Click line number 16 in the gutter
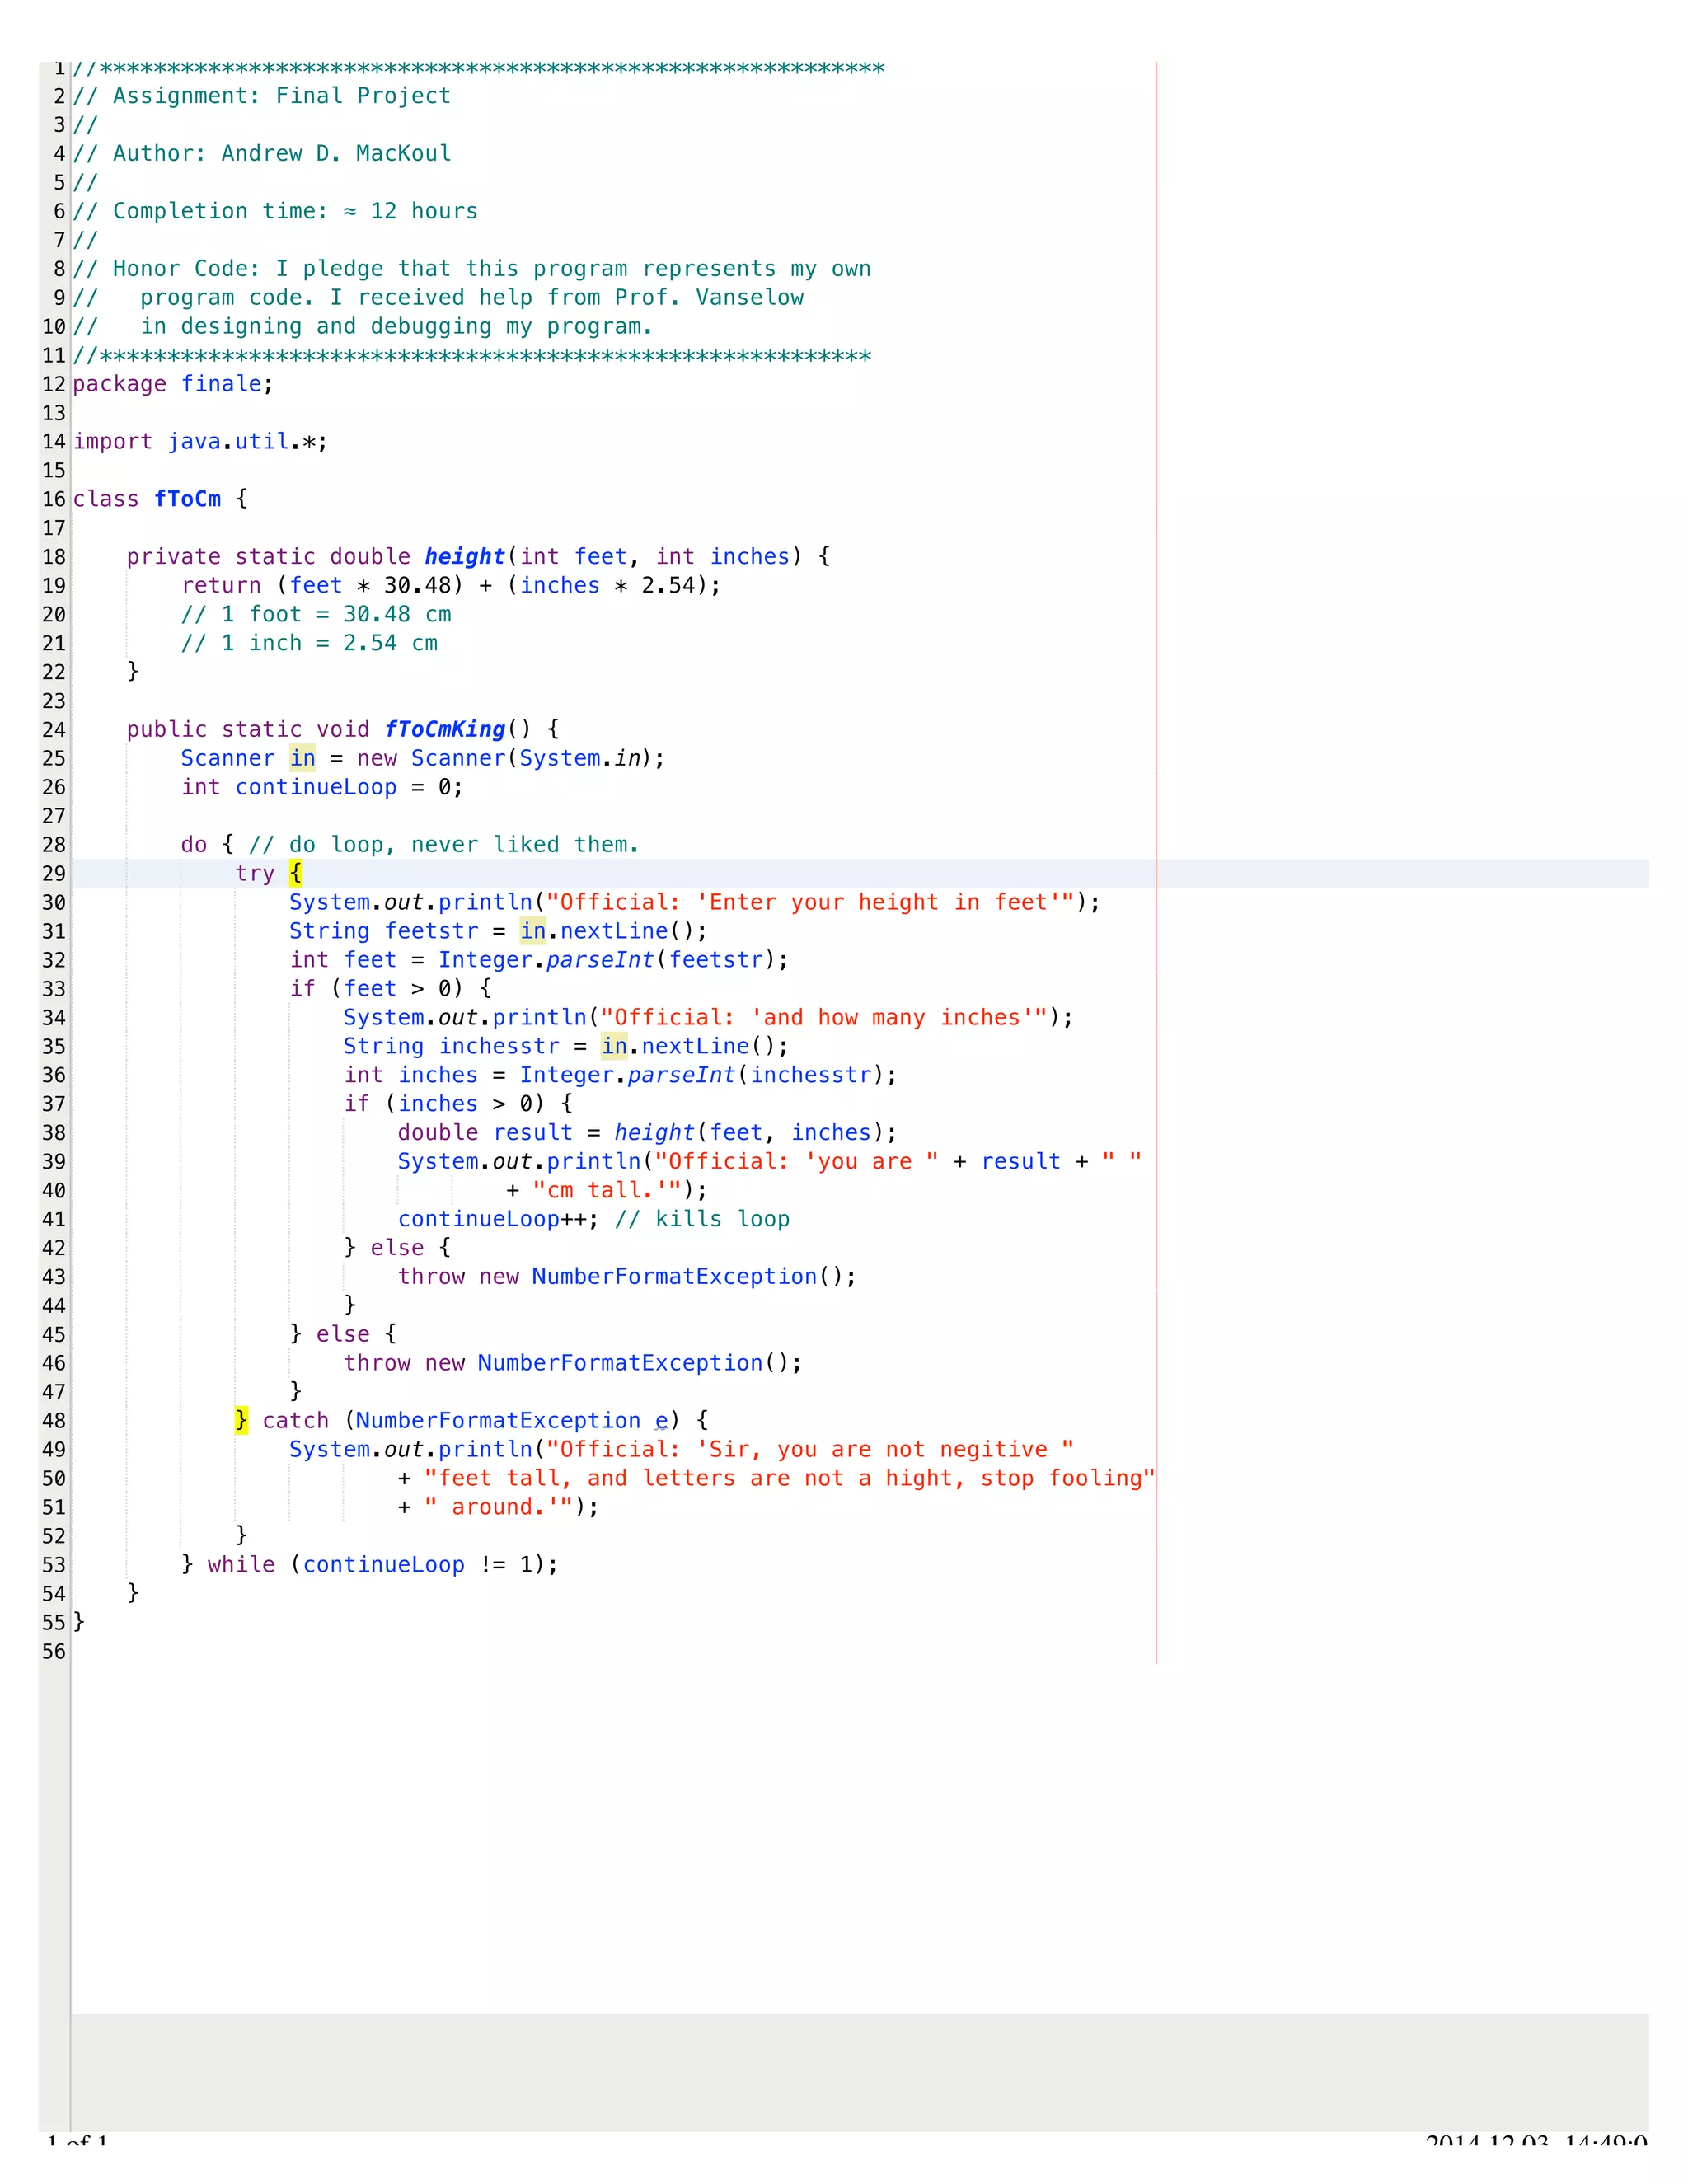 54,500
